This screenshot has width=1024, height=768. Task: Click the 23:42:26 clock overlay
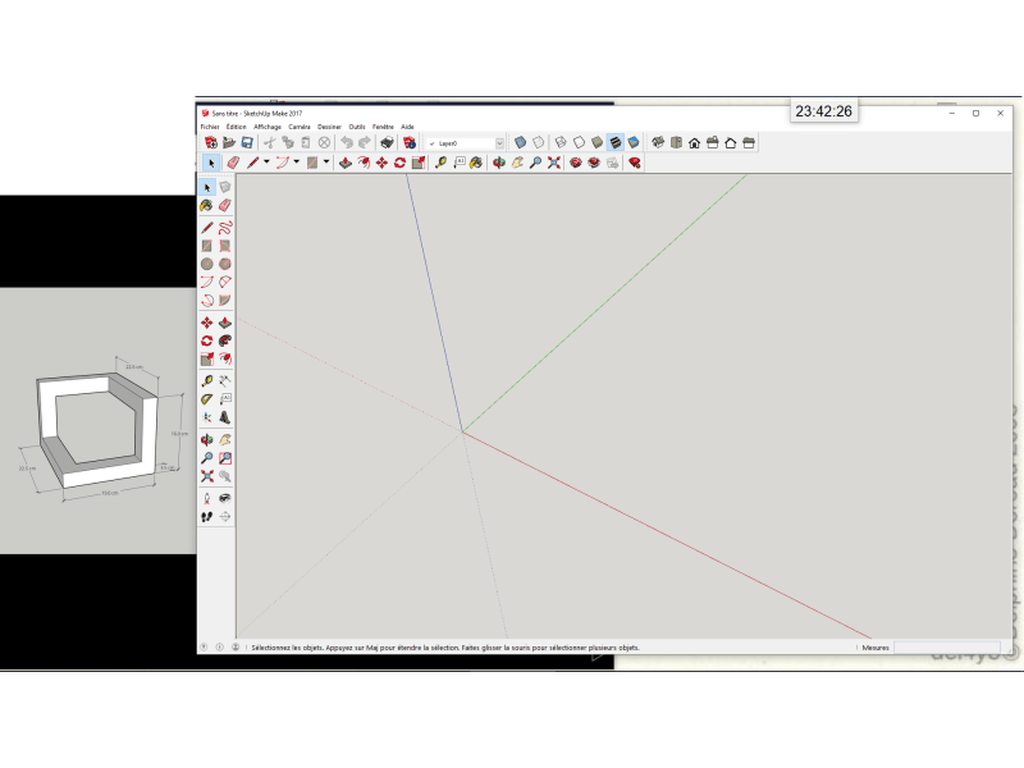coord(824,111)
